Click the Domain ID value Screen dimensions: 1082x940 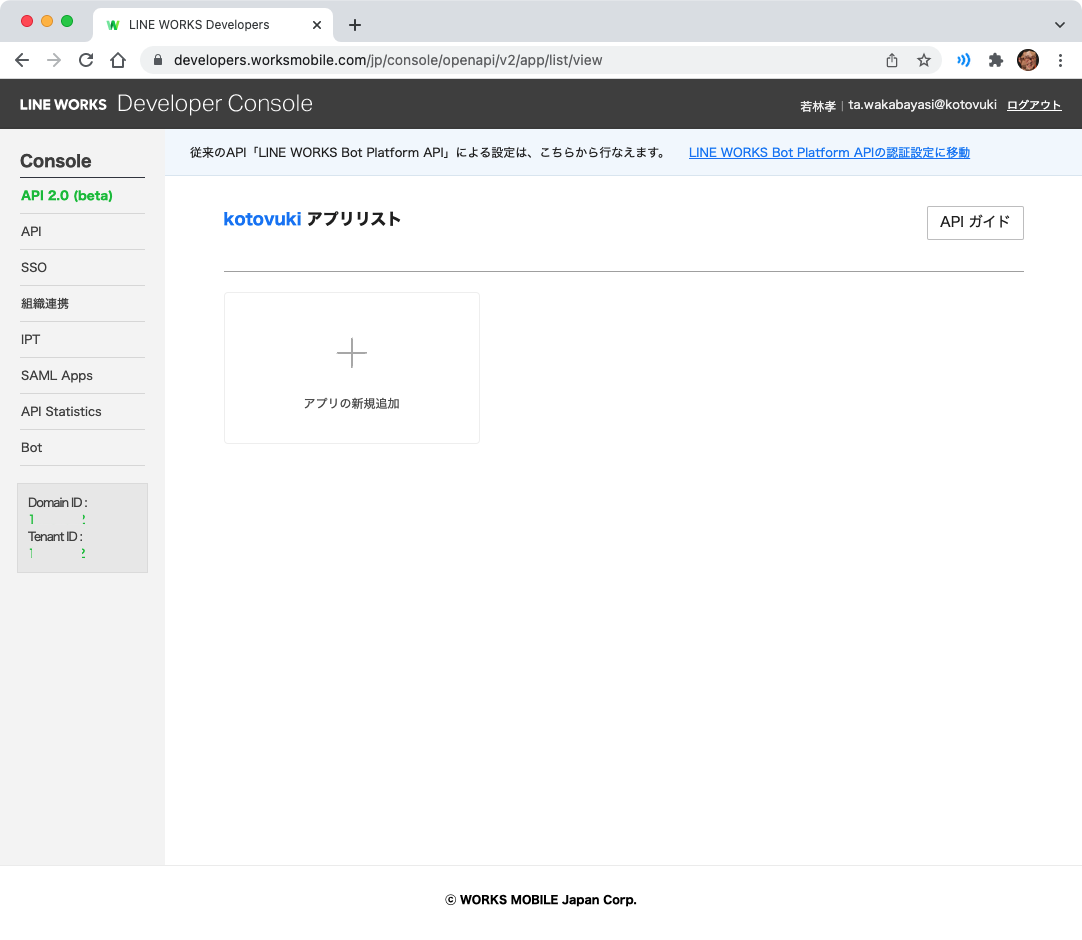point(57,519)
